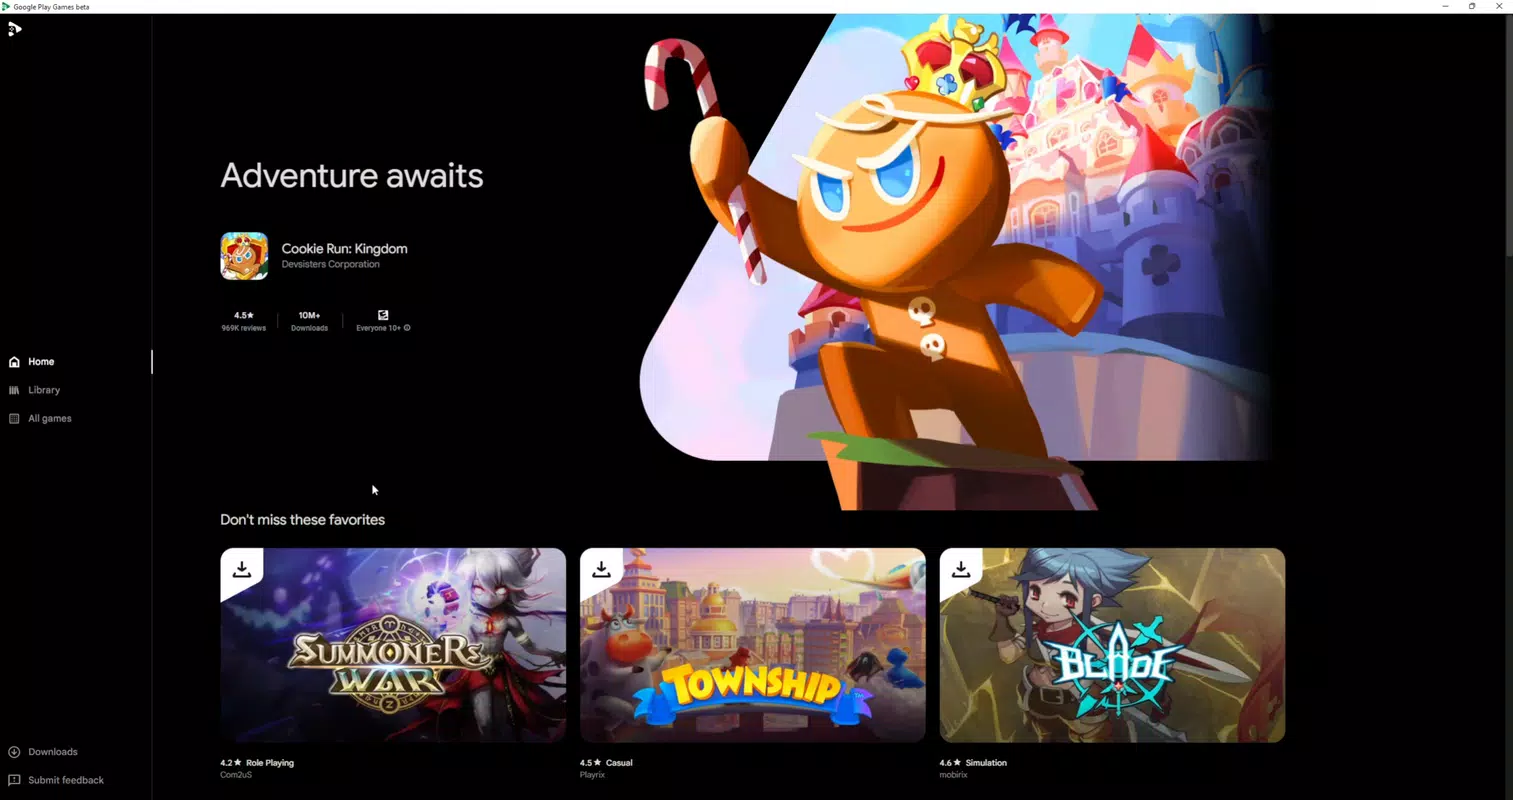Minimize the Google Play Games window
Image resolution: width=1513 pixels, height=800 pixels.
[1445, 7]
